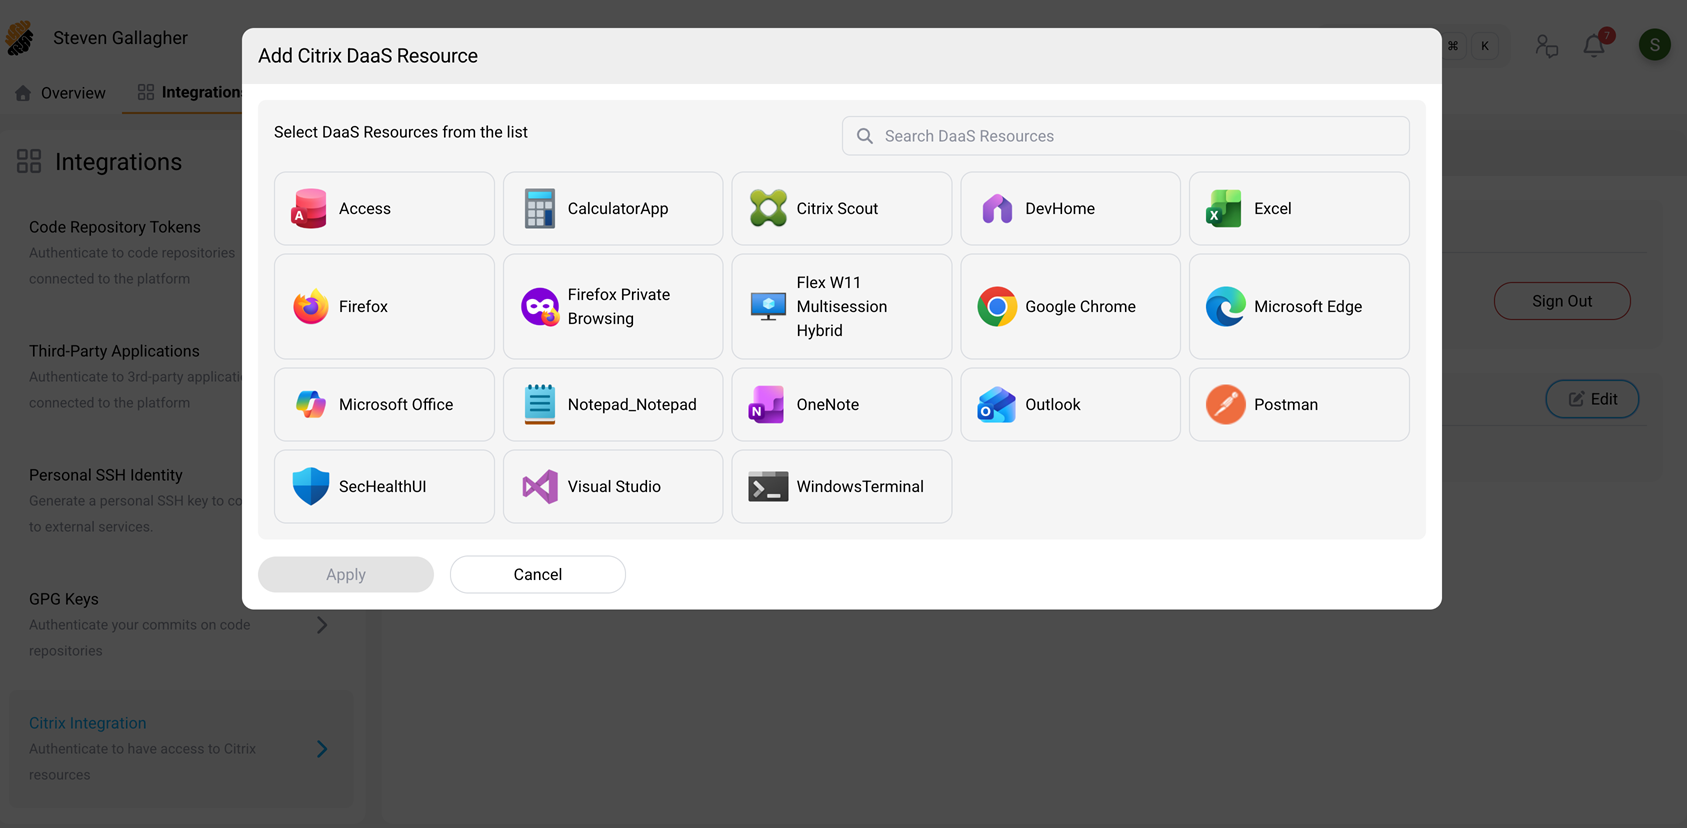Select the Google Chrome resource label
The width and height of the screenshot is (1687, 828).
click(x=1080, y=307)
